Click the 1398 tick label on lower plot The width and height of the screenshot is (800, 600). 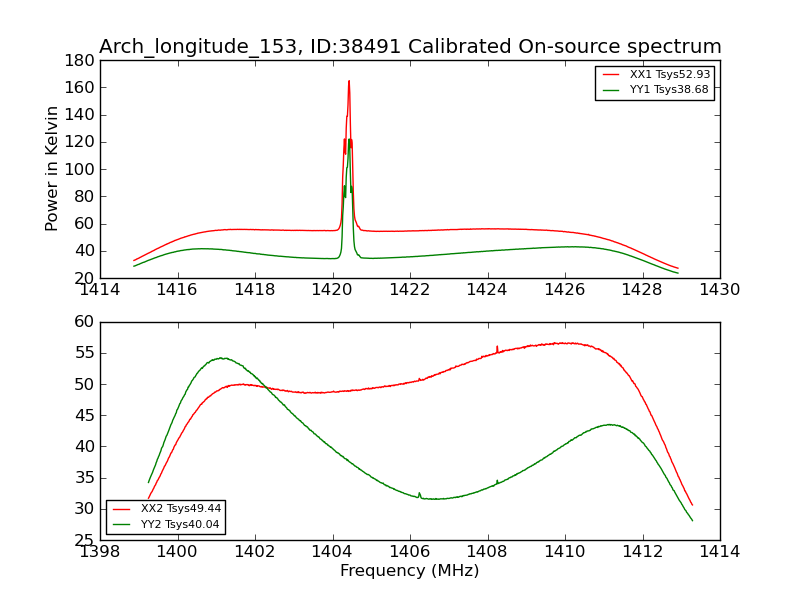(x=99, y=552)
